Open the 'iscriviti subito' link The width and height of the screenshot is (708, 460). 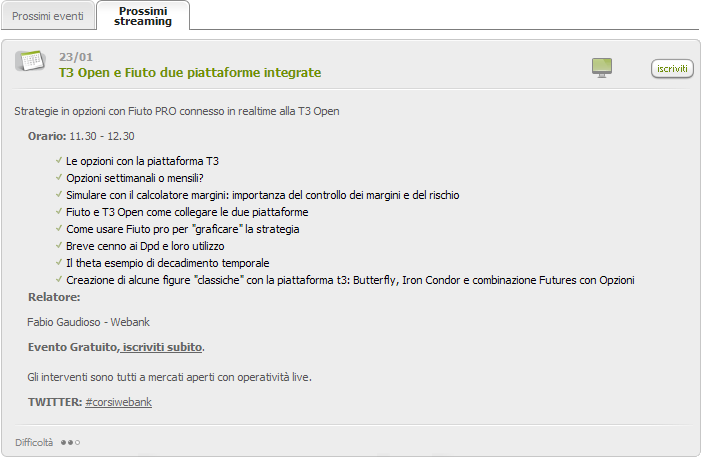pos(162,347)
